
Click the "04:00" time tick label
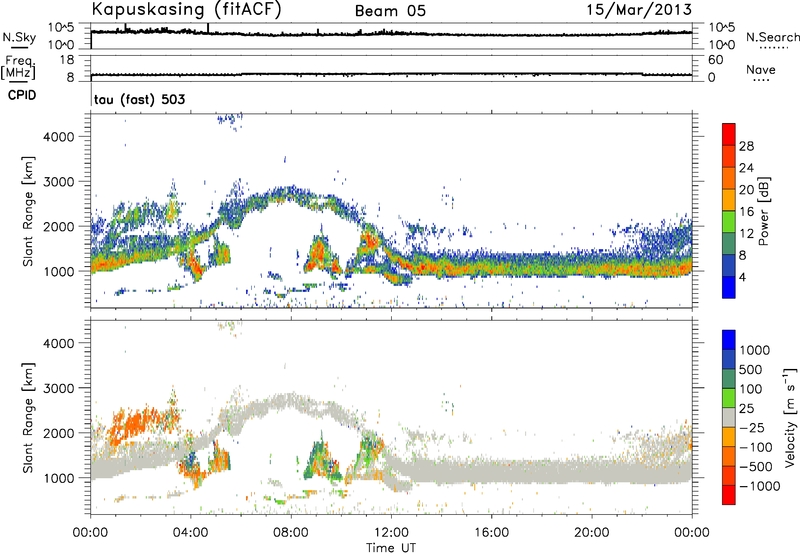(x=190, y=533)
